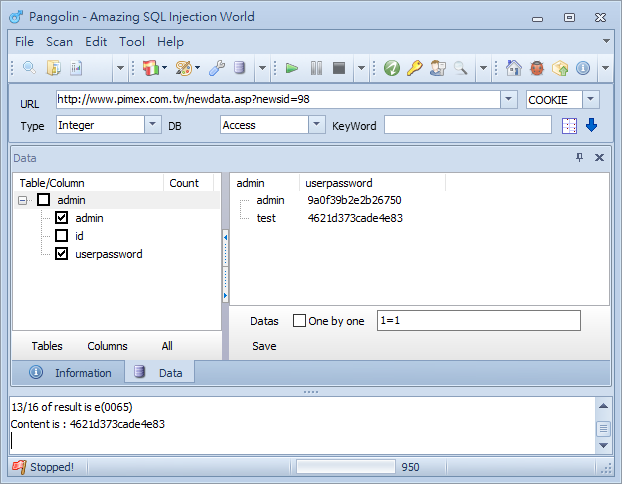Click the 1=1 condition input field
622x484 pixels.
tap(479, 321)
